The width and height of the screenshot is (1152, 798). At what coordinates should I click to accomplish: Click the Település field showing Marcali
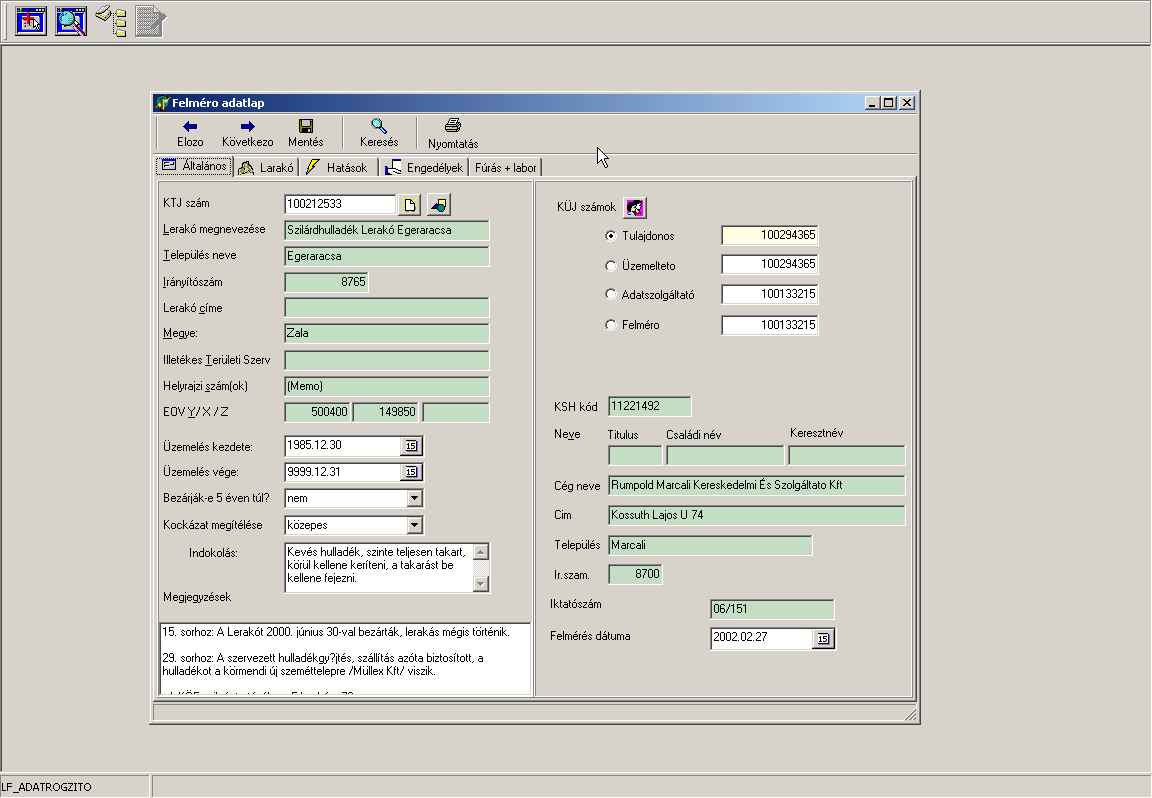point(710,546)
